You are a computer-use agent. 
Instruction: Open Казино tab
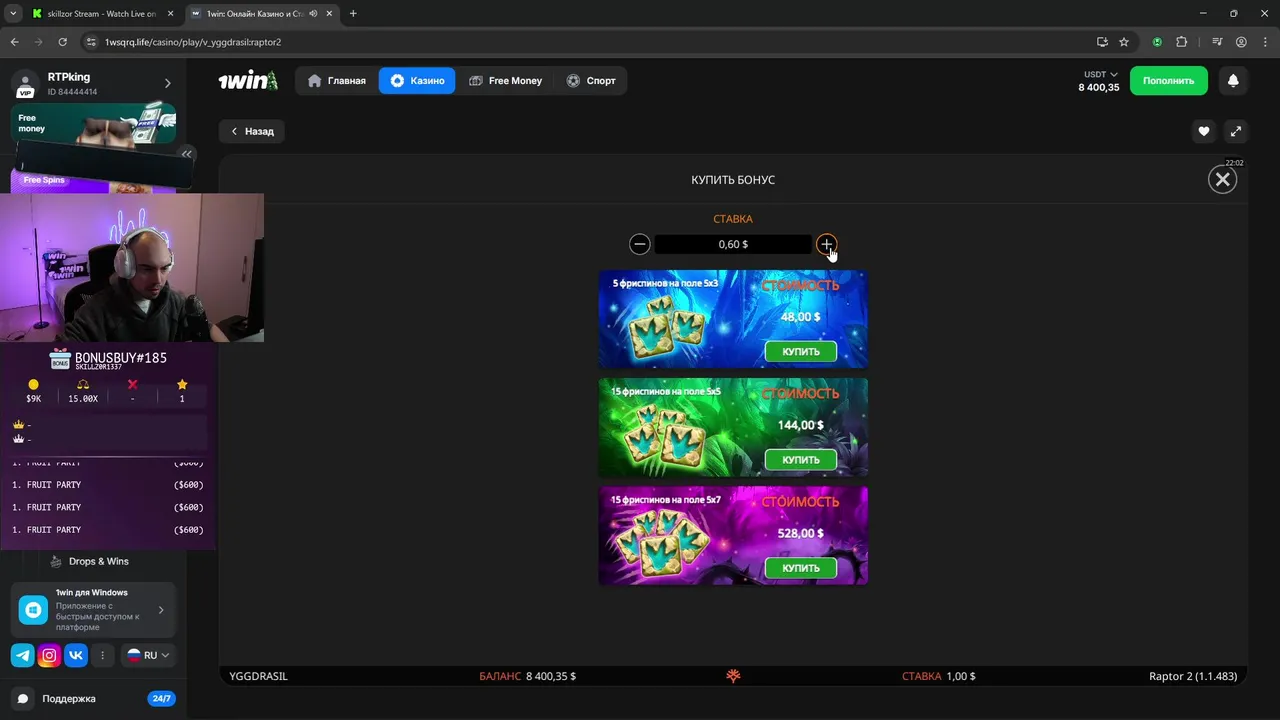coord(417,81)
